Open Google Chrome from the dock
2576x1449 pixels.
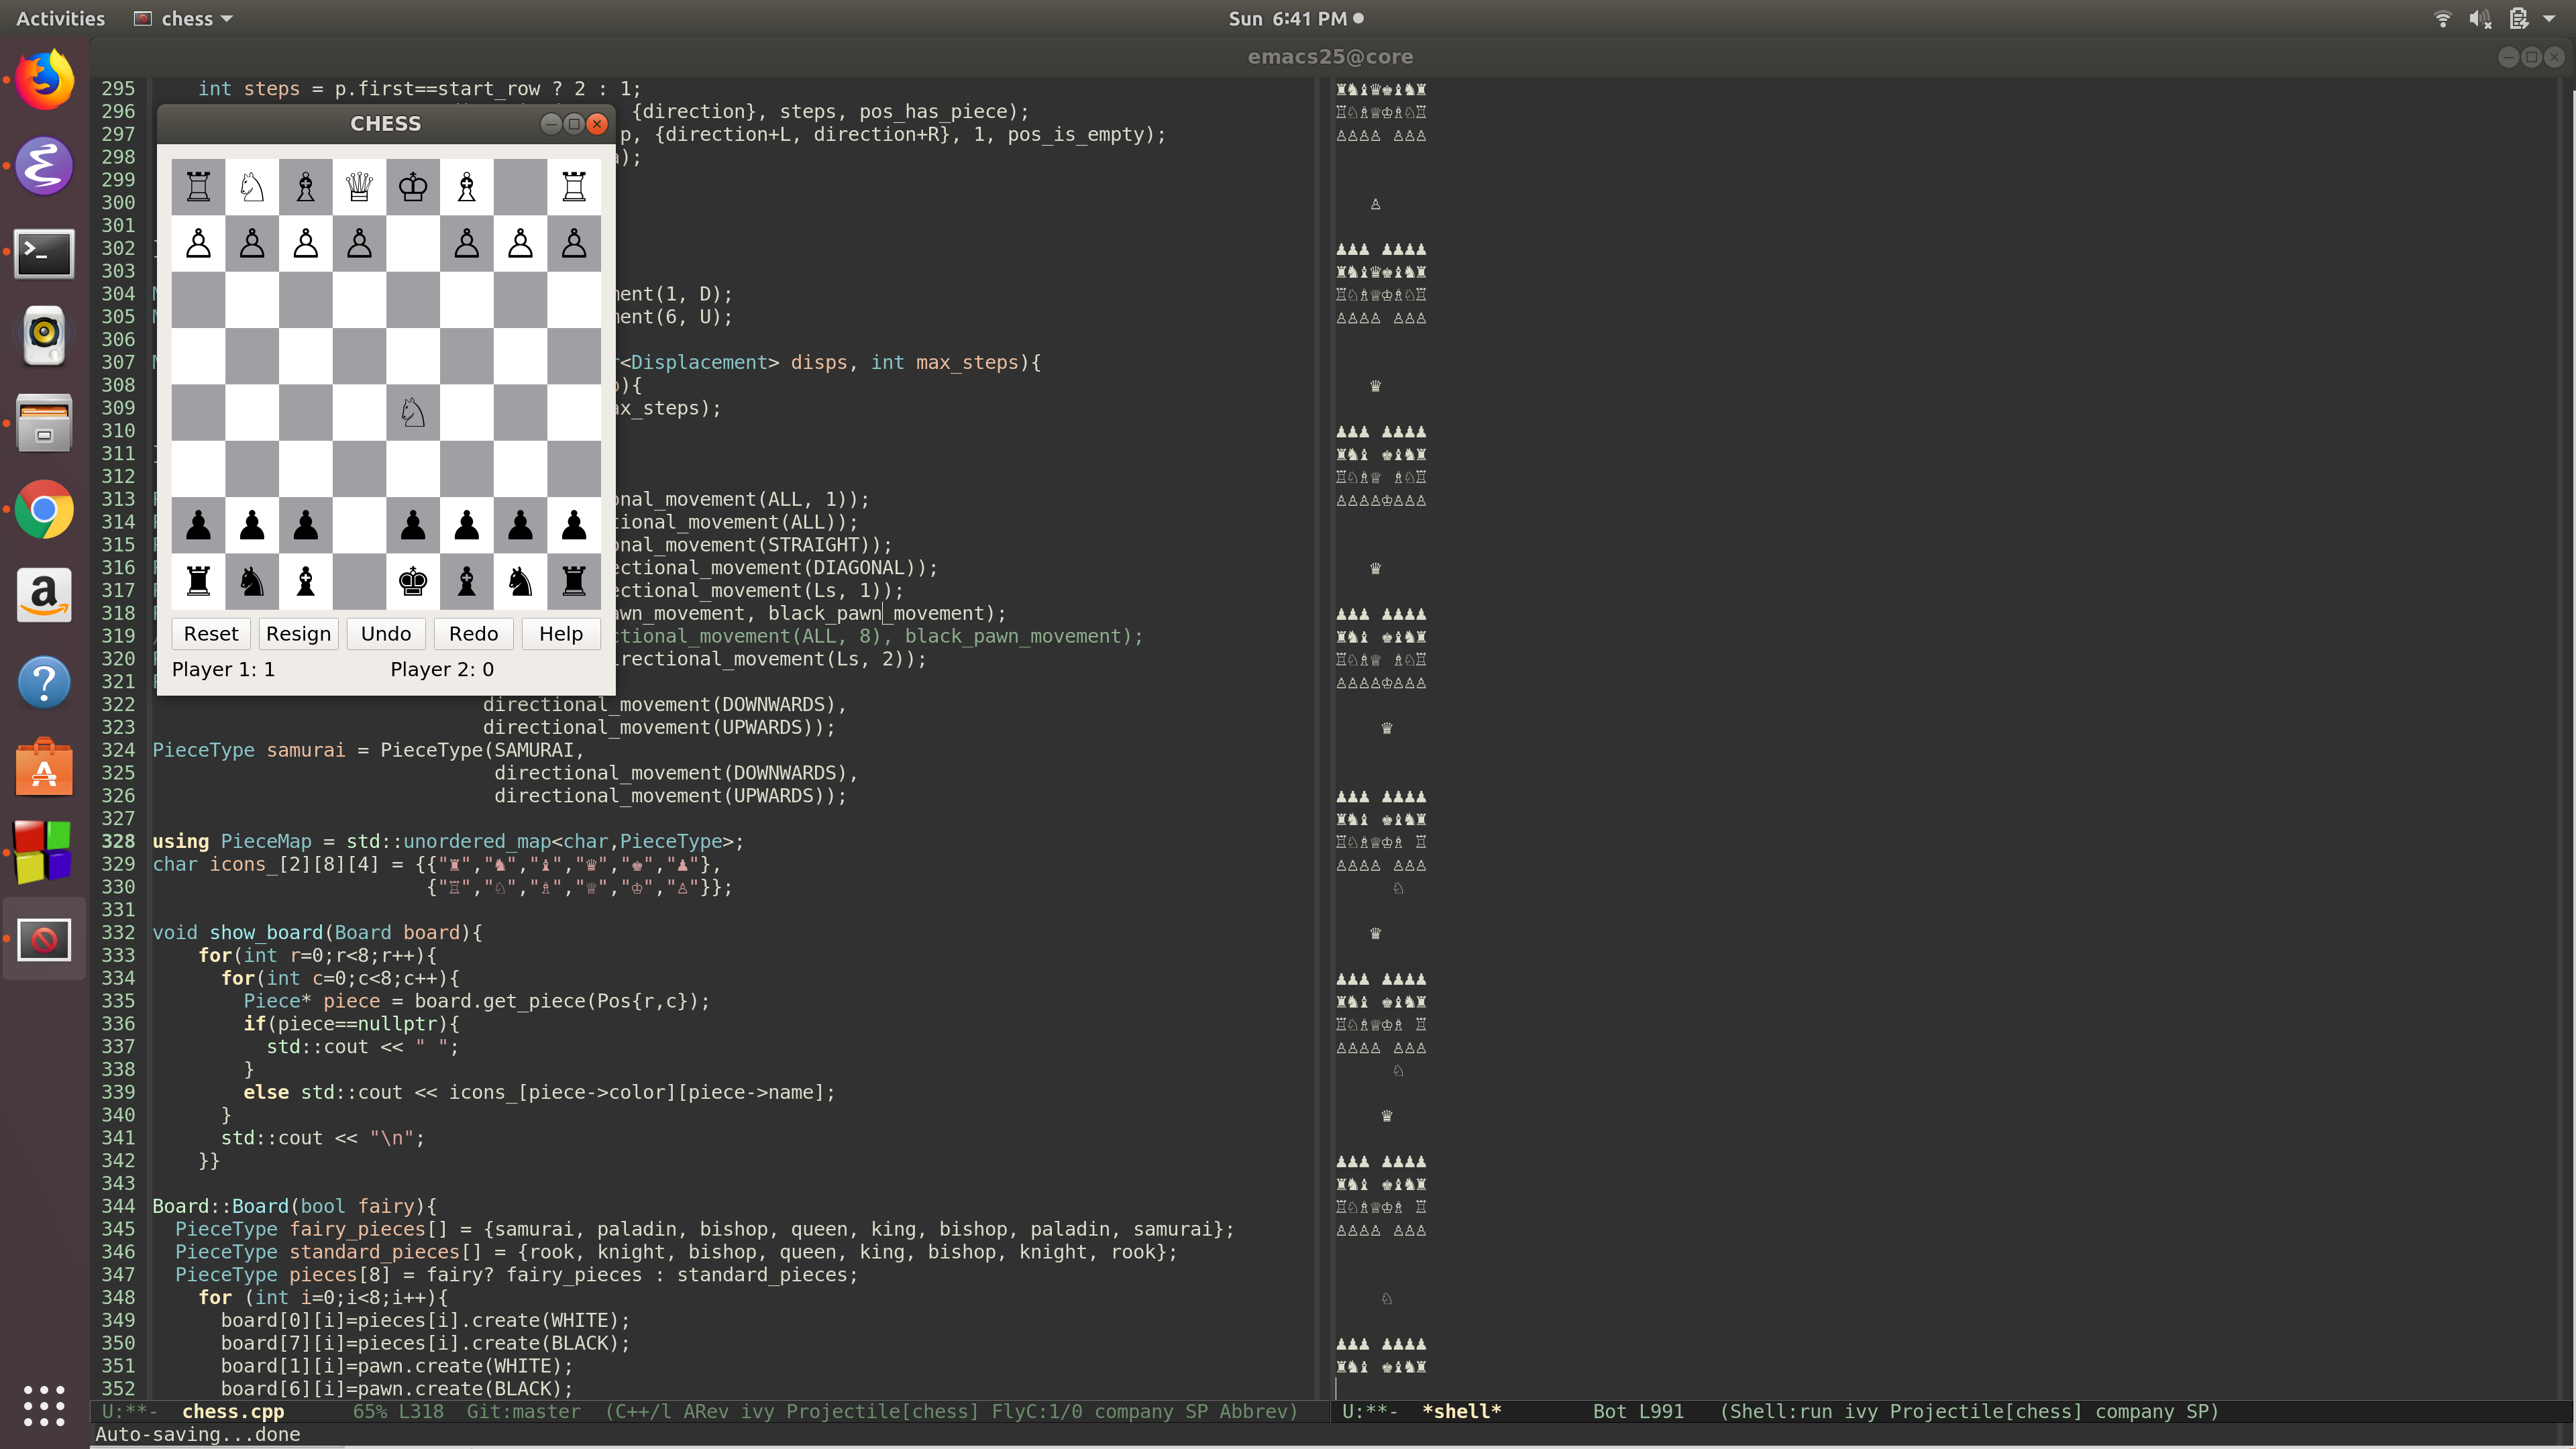pyautogui.click(x=44, y=510)
